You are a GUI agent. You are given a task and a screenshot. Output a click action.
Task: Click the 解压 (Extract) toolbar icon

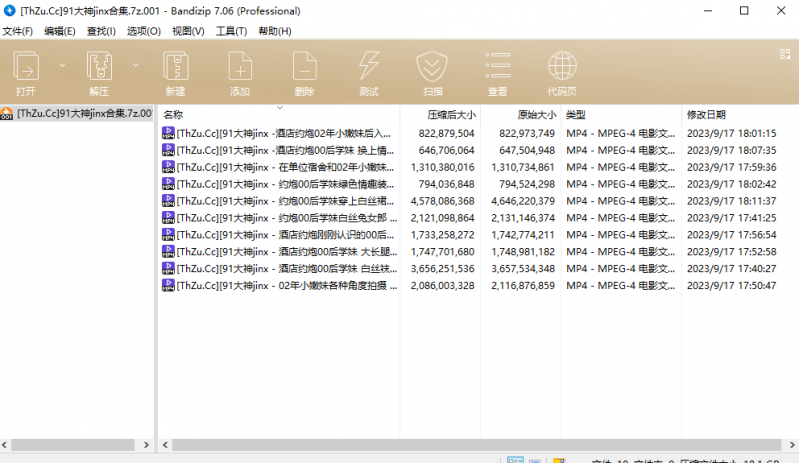click(99, 66)
